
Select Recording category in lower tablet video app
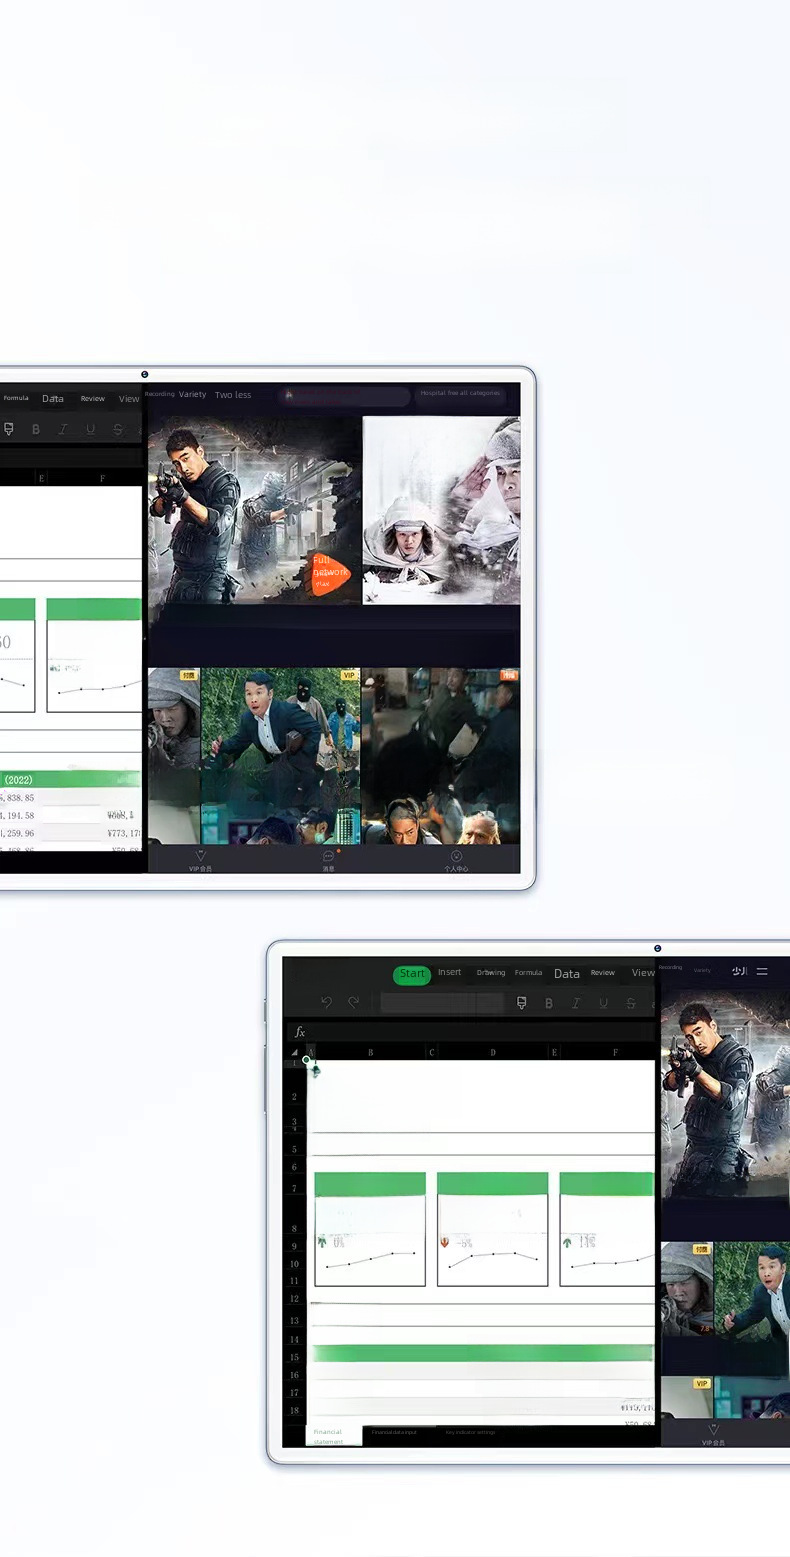pyautogui.click(x=670, y=968)
